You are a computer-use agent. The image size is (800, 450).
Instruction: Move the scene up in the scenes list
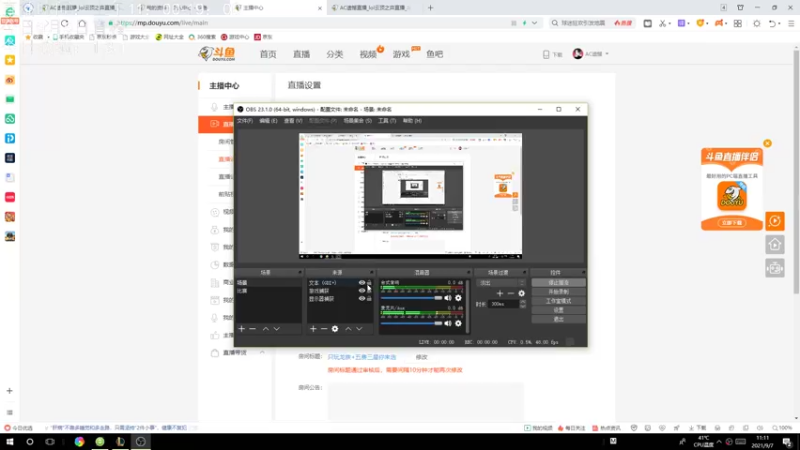pyautogui.click(x=266, y=329)
